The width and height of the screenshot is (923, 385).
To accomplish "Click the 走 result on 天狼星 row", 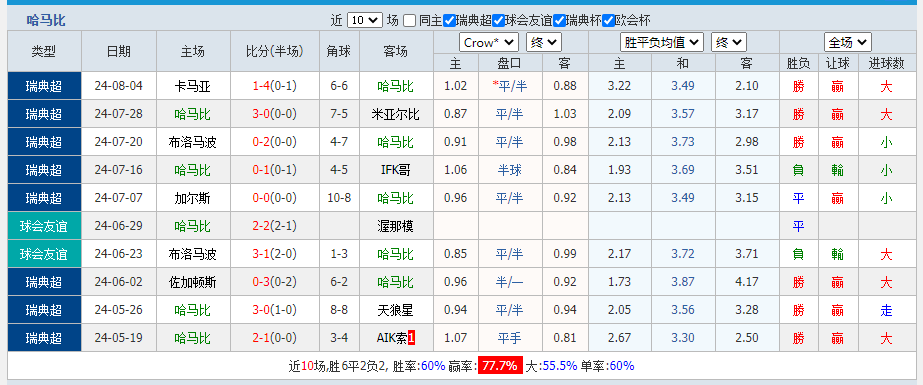I will [887, 310].
